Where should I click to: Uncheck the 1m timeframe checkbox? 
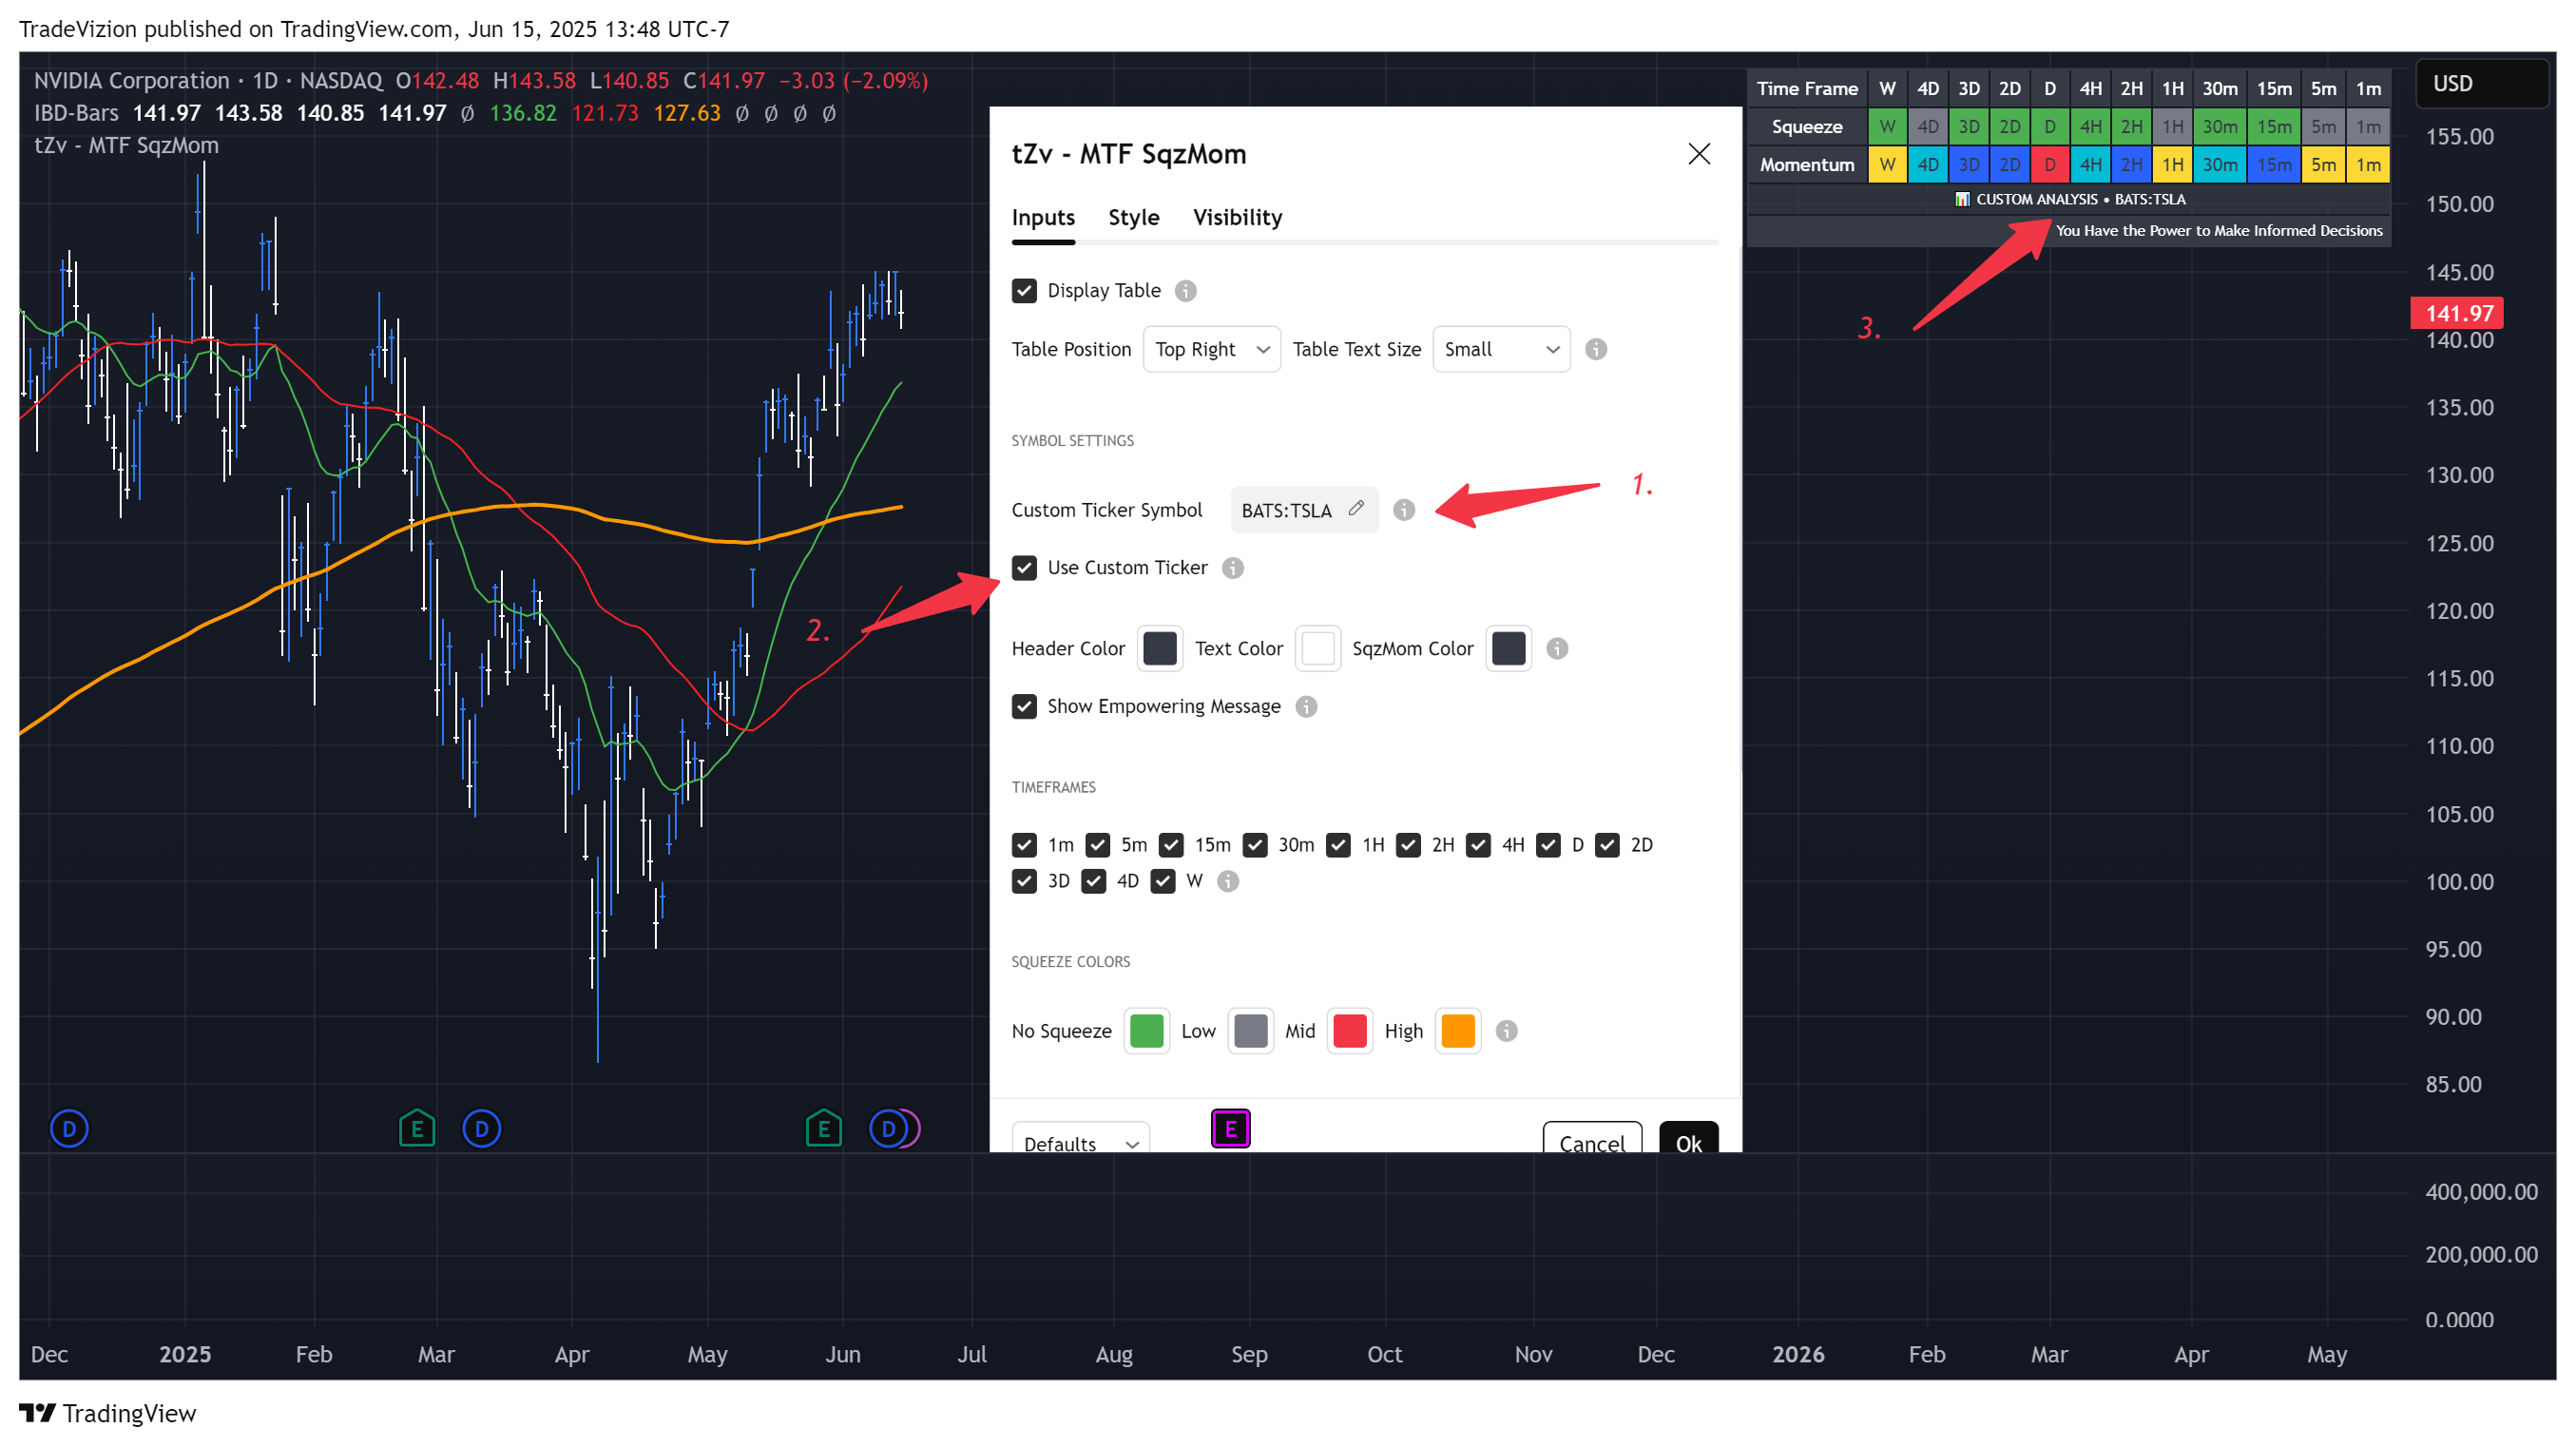pyautogui.click(x=1024, y=845)
